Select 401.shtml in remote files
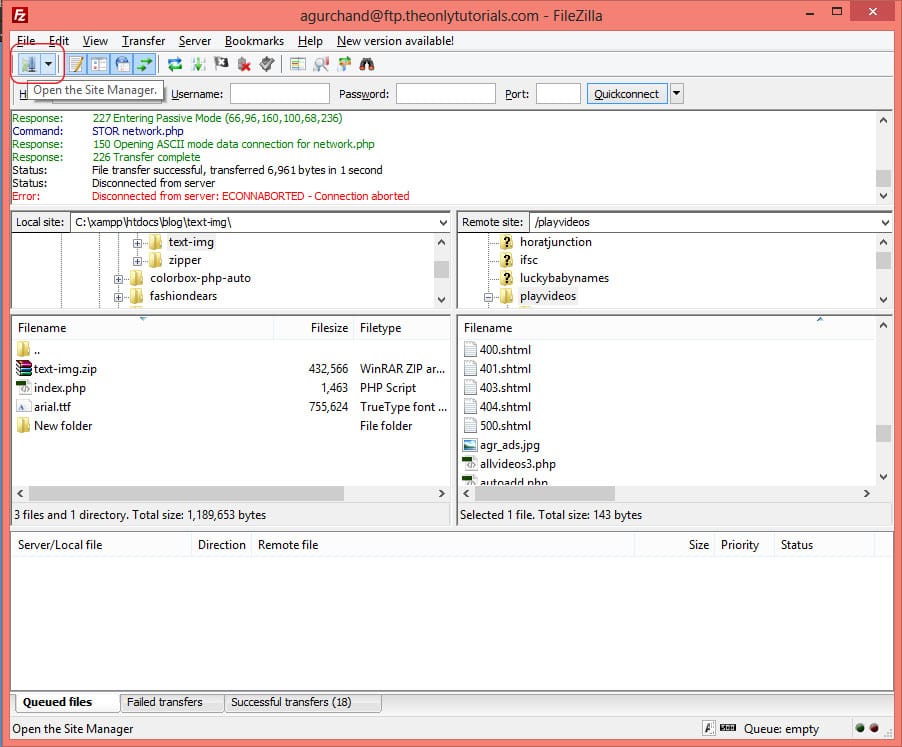 click(x=505, y=369)
